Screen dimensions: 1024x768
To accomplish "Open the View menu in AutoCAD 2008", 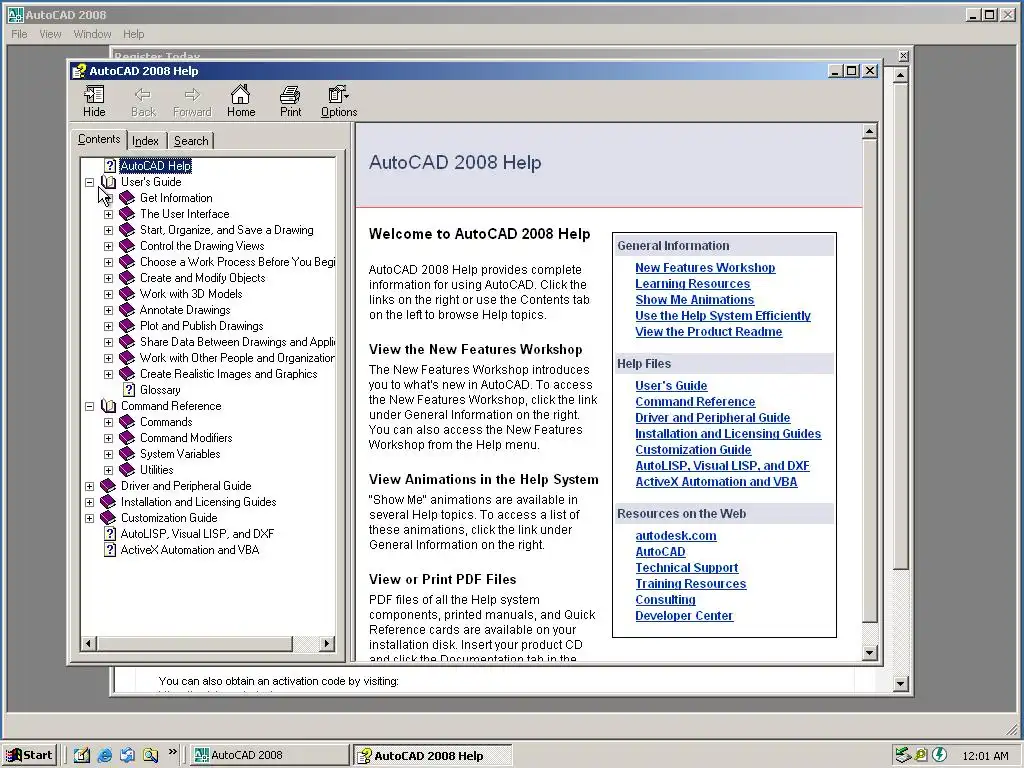I will [x=50, y=34].
